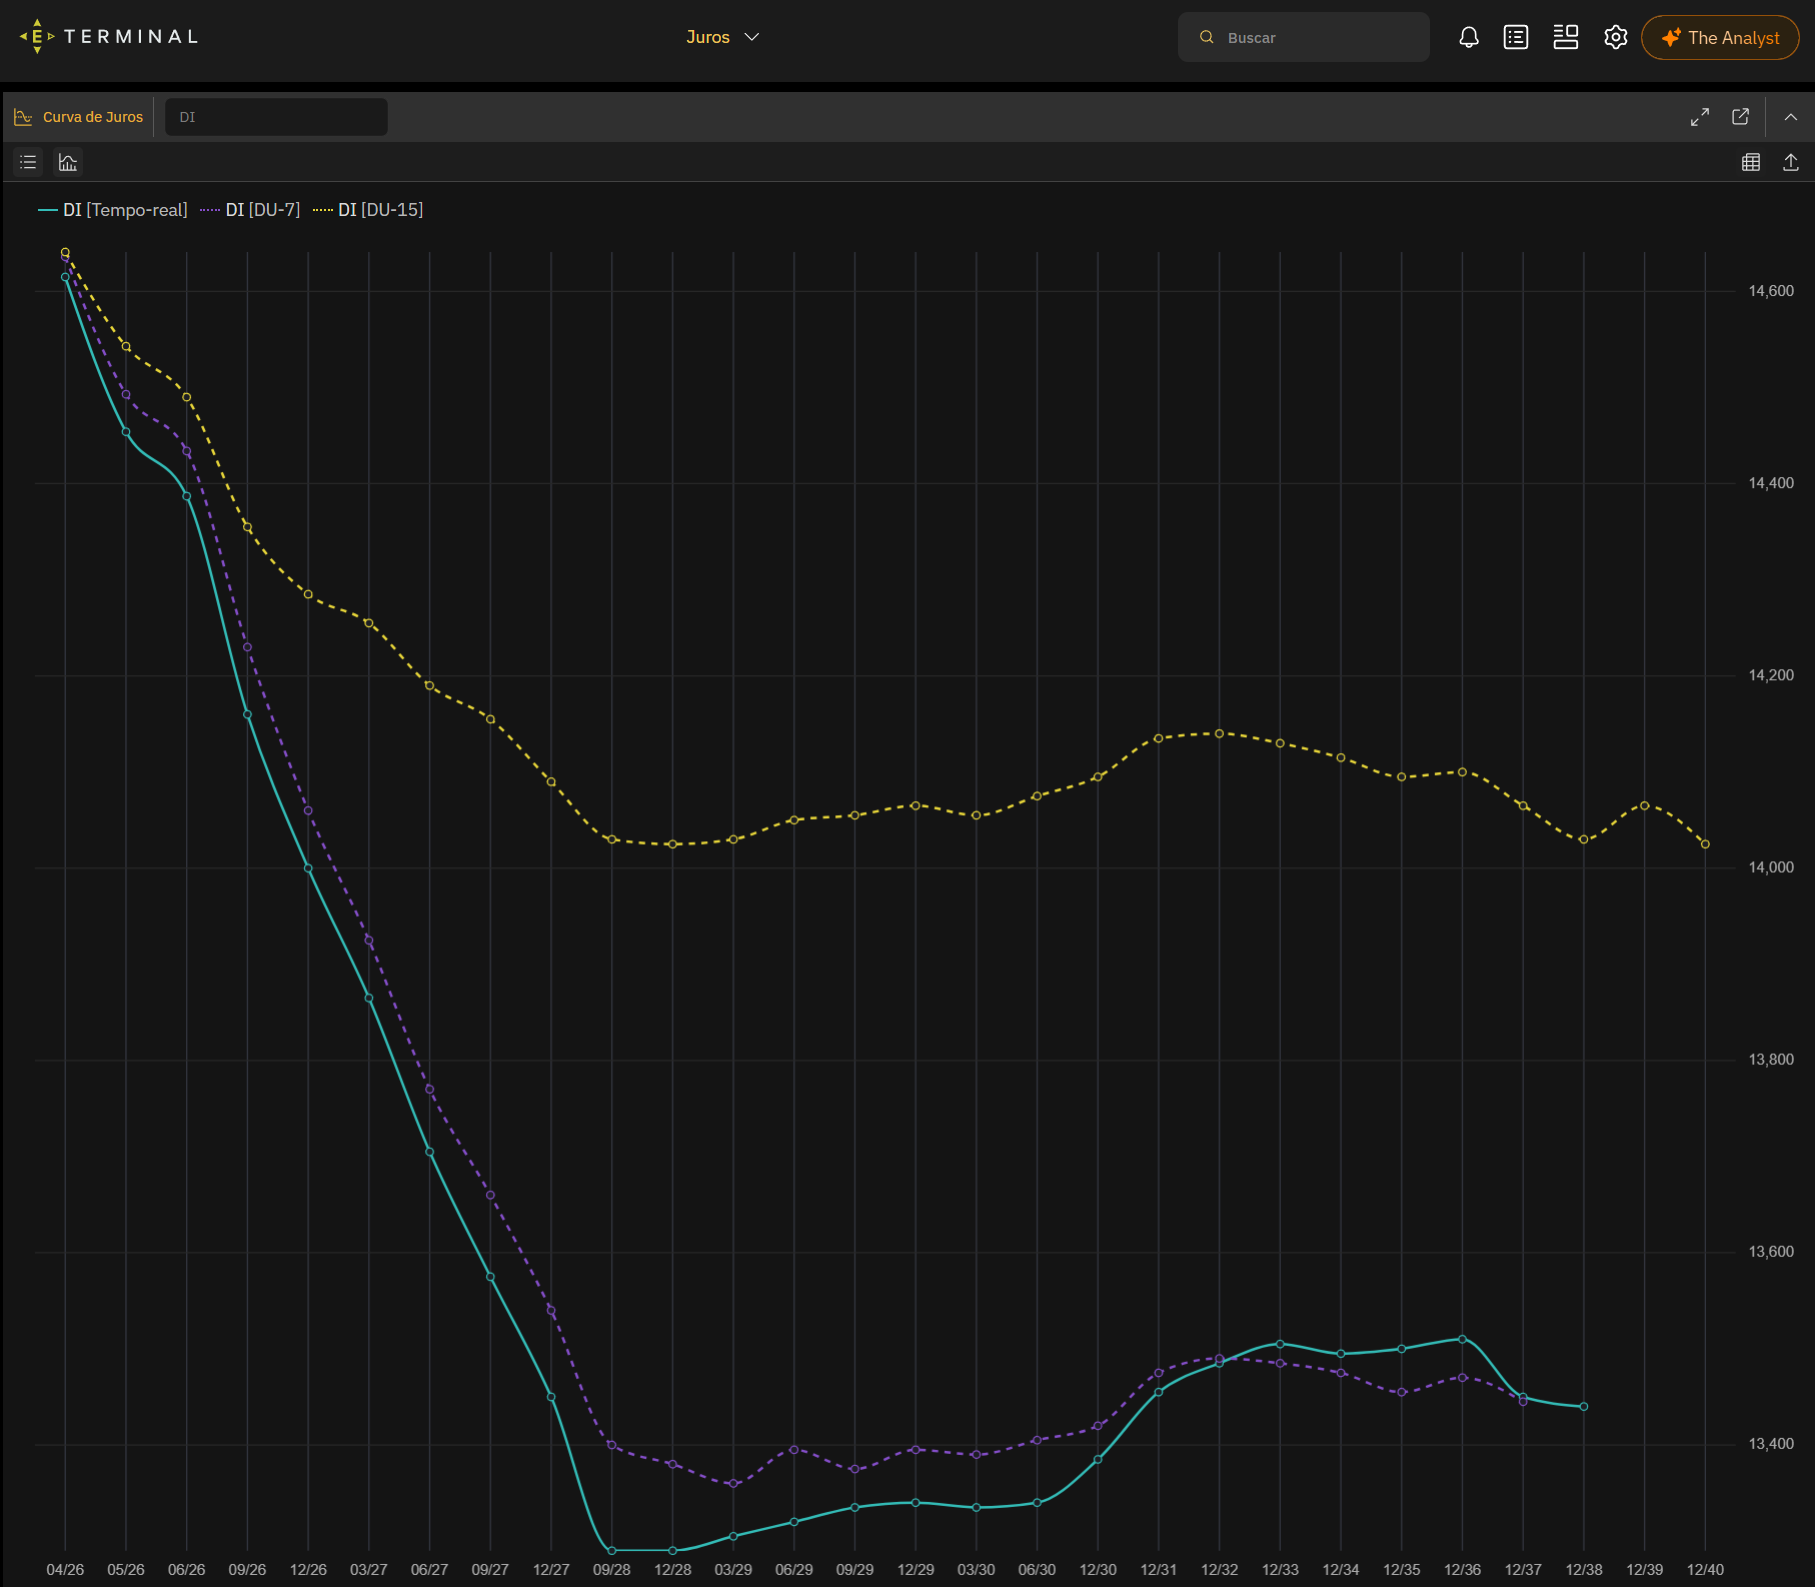Viewport: 1815px width, 1587px height.
Task: Expand the Juros dropdown menu
Action: click(723, 37)
